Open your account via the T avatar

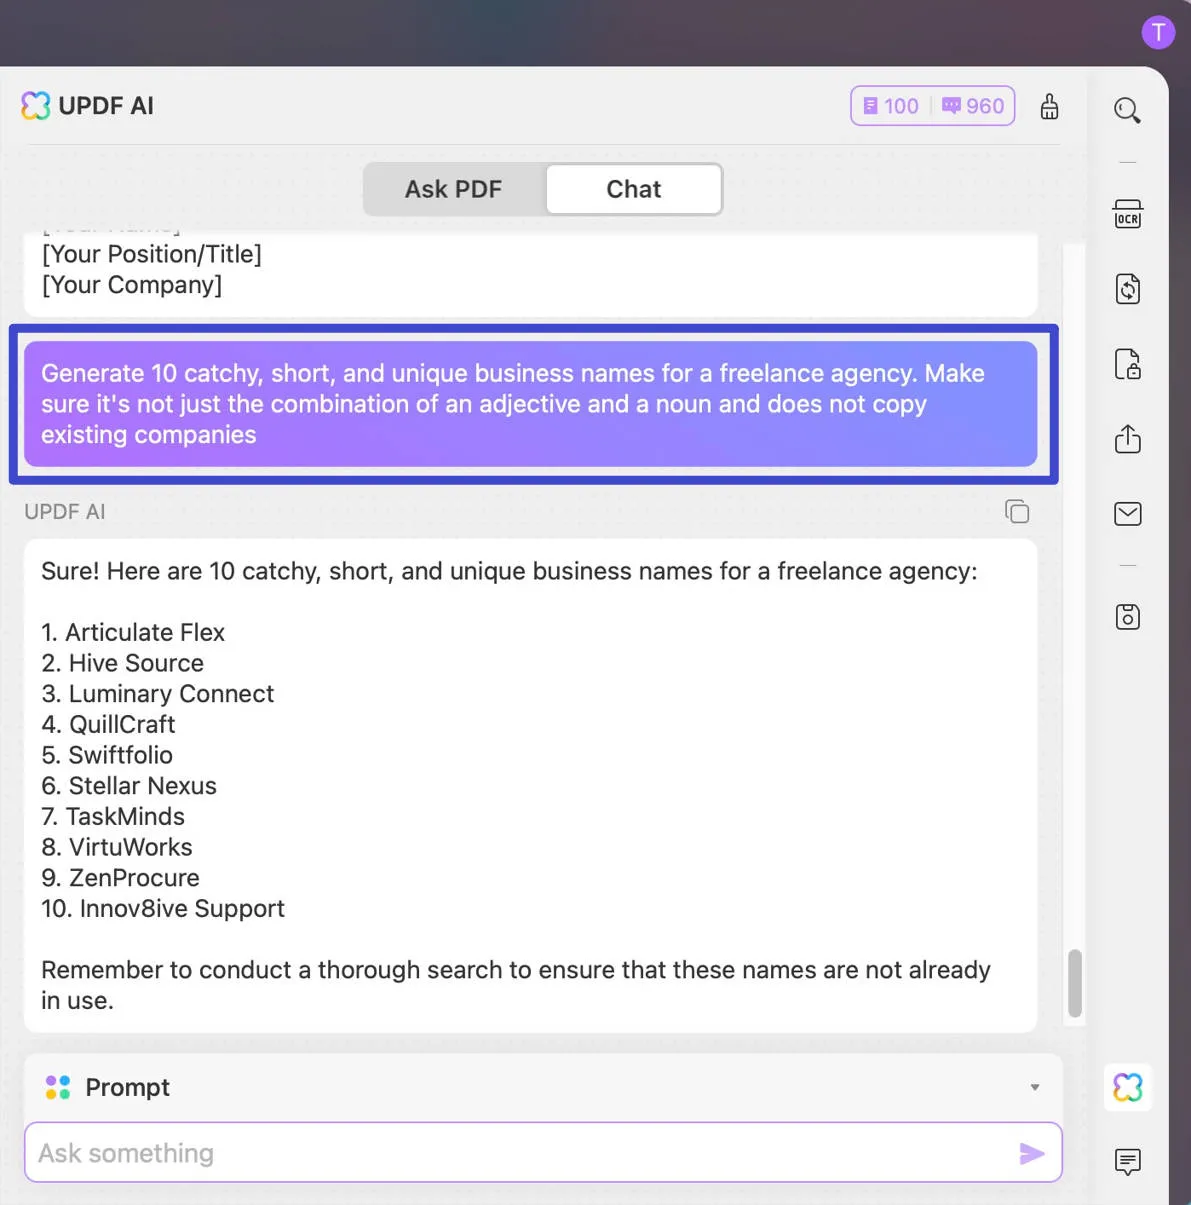pyautogui.click(x=1158, y=31)
